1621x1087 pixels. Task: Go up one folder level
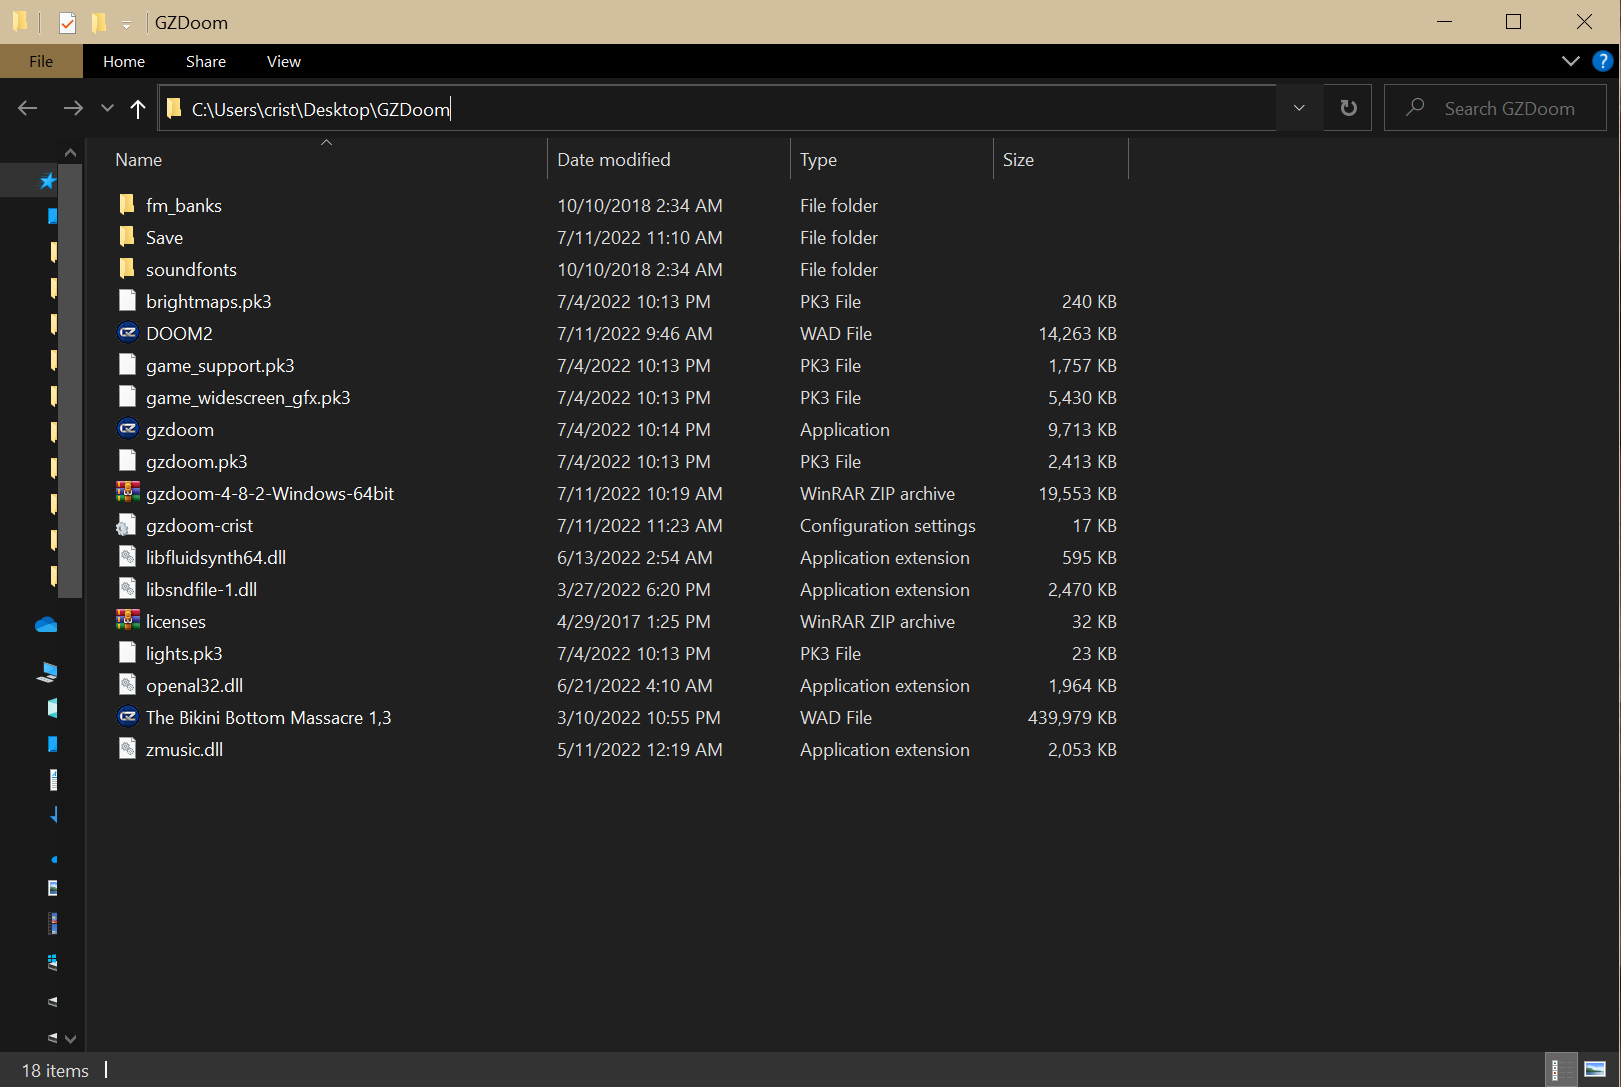138,109
